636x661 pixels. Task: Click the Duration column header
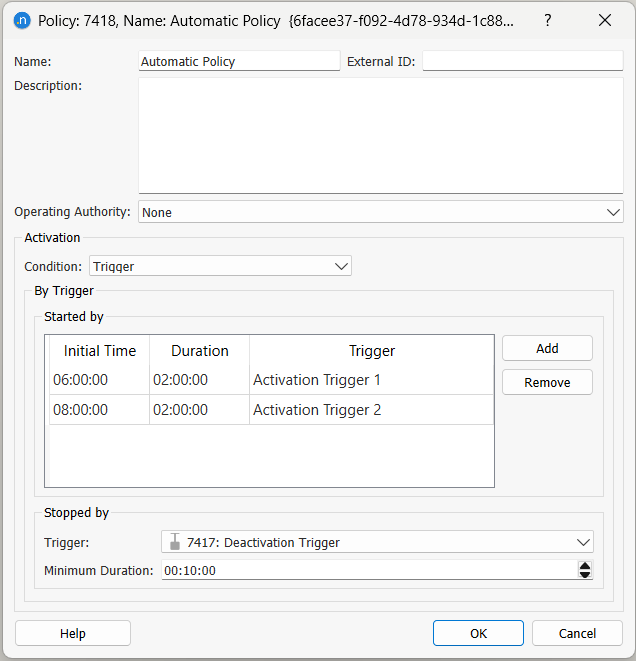(199, 351)
